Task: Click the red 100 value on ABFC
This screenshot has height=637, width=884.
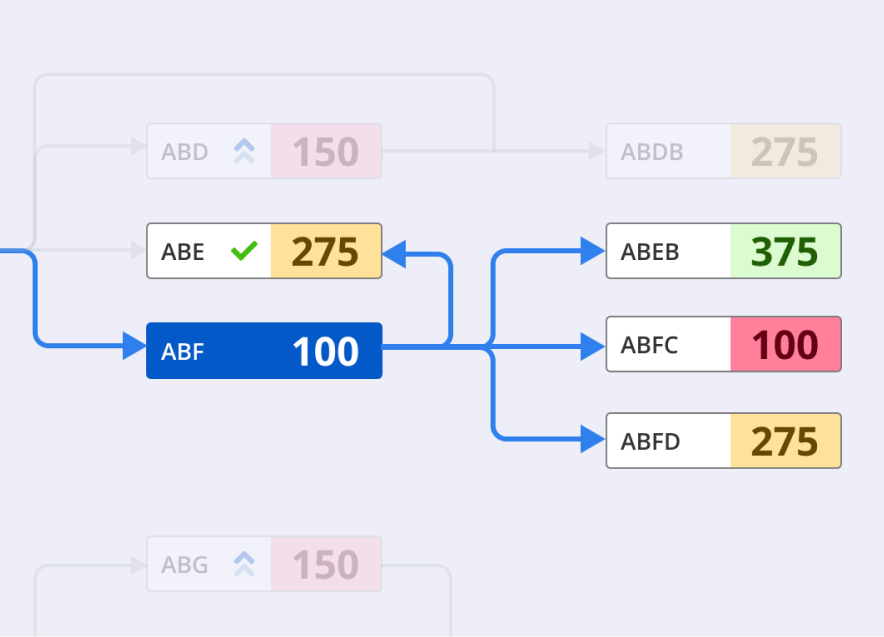Action: point(785,346)
